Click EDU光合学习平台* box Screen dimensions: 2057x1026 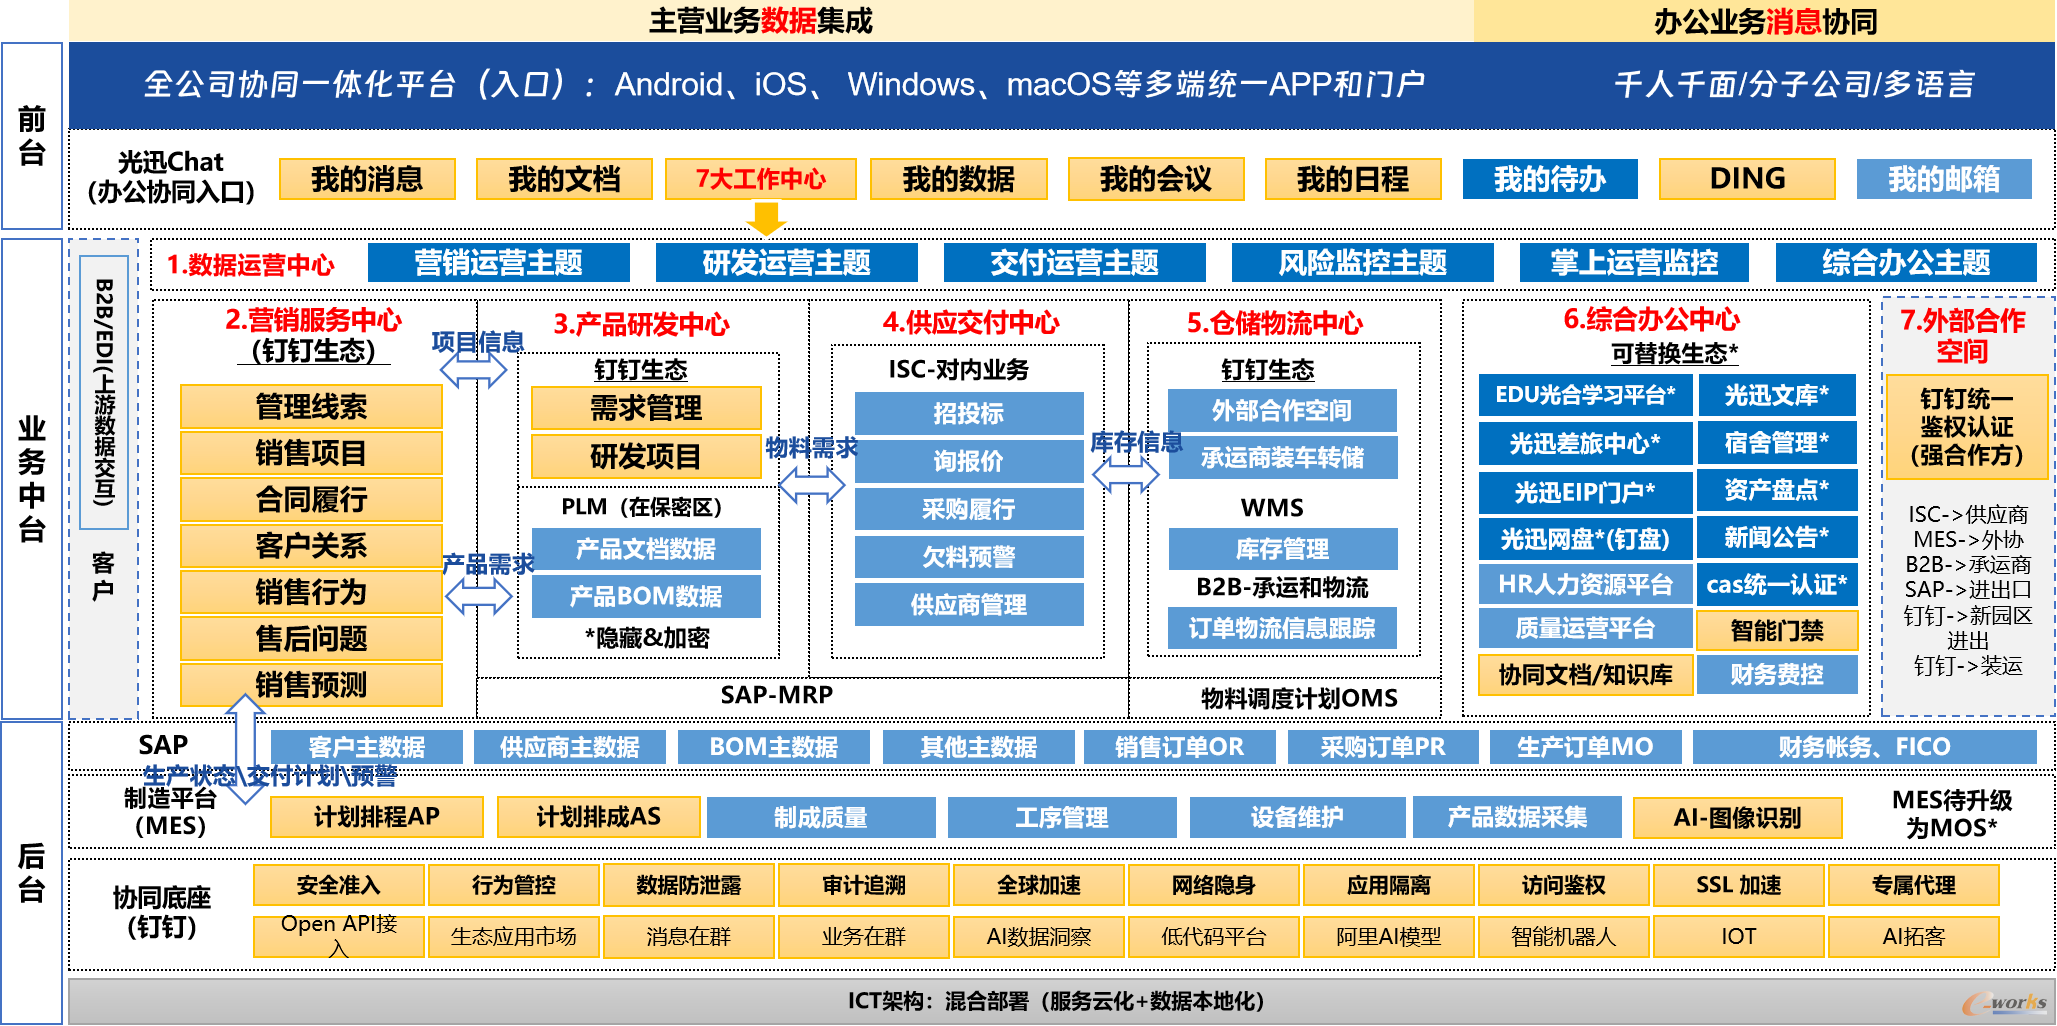pos(1585,395)
